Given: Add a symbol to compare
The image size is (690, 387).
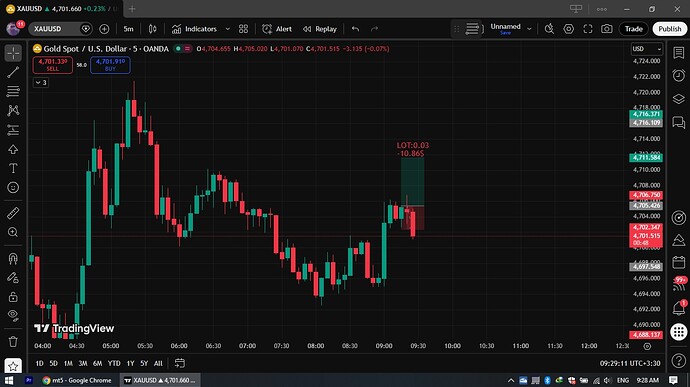Looking at the screenshot, I should click(x=104, y=29).
